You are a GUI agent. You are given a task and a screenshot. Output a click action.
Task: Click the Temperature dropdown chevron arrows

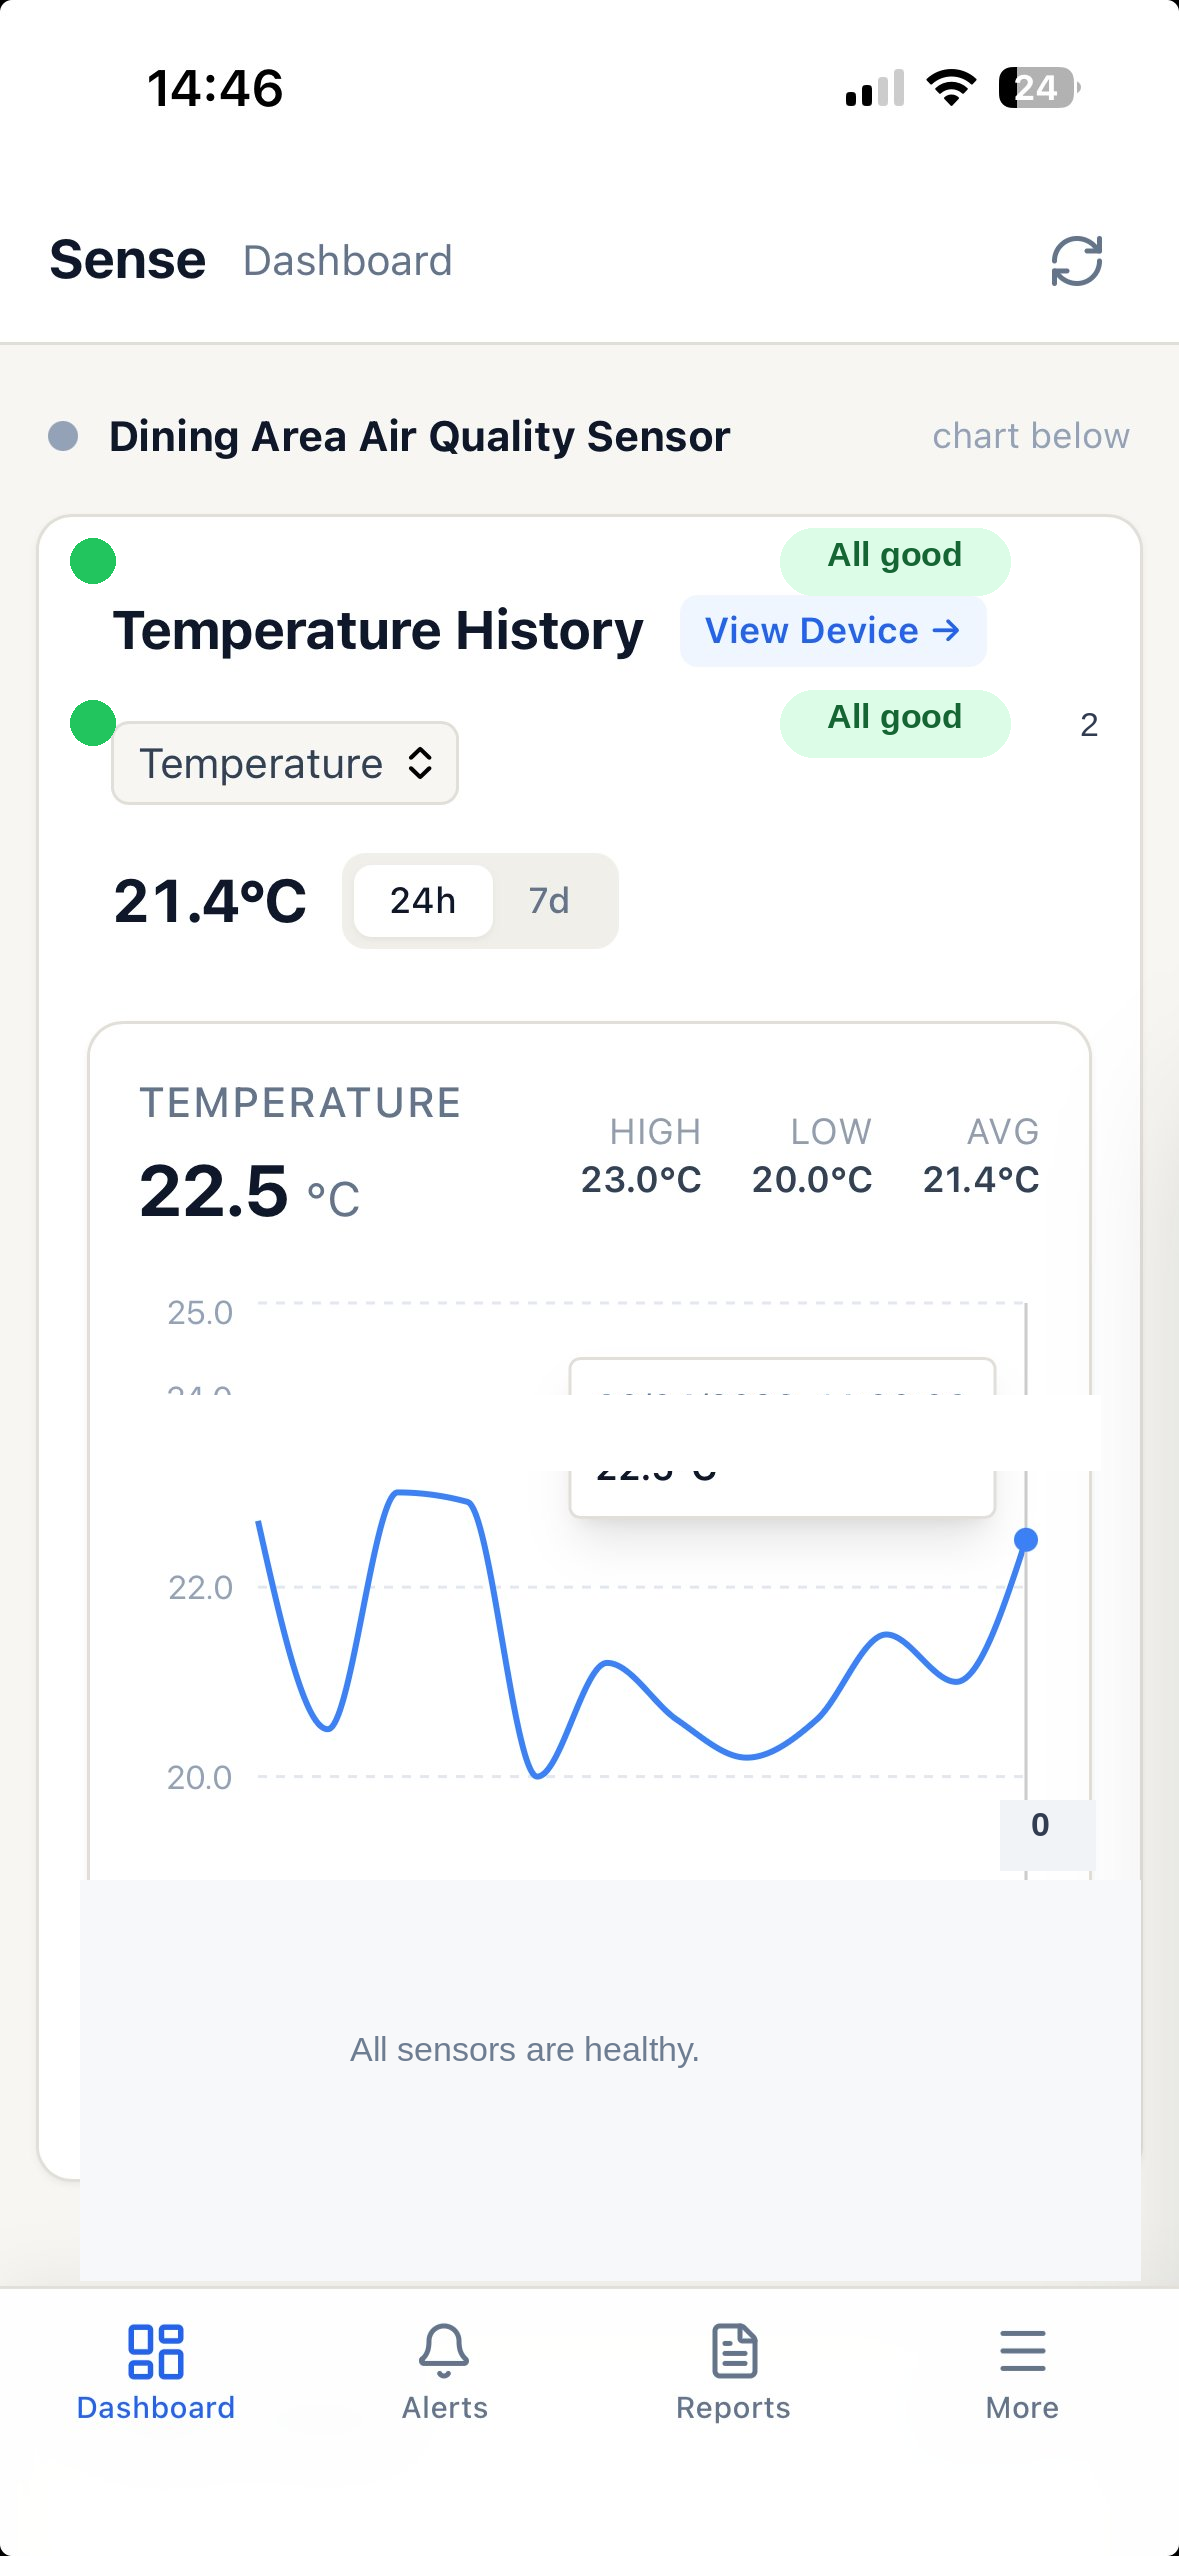tap(420, 763)
